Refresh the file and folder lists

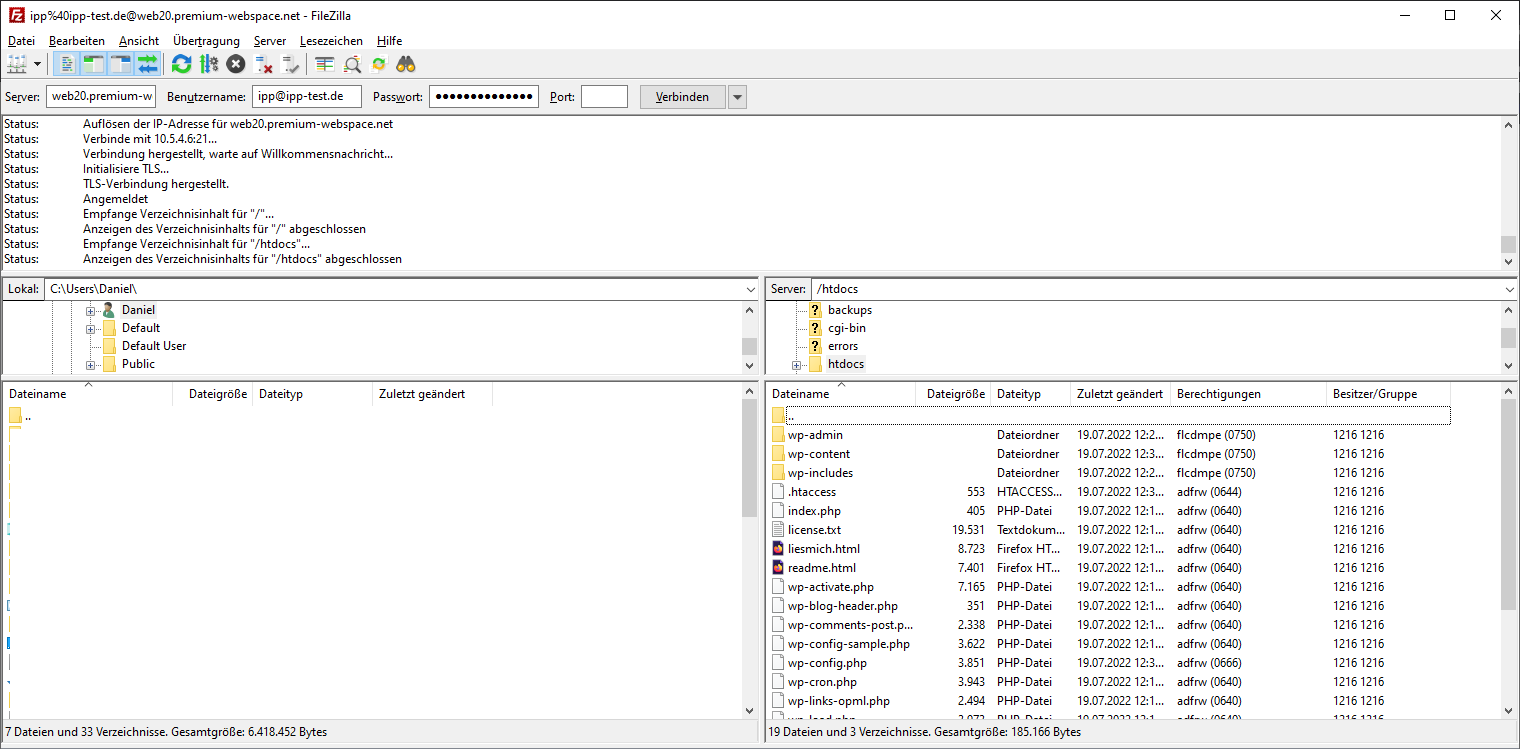[181, 64]
